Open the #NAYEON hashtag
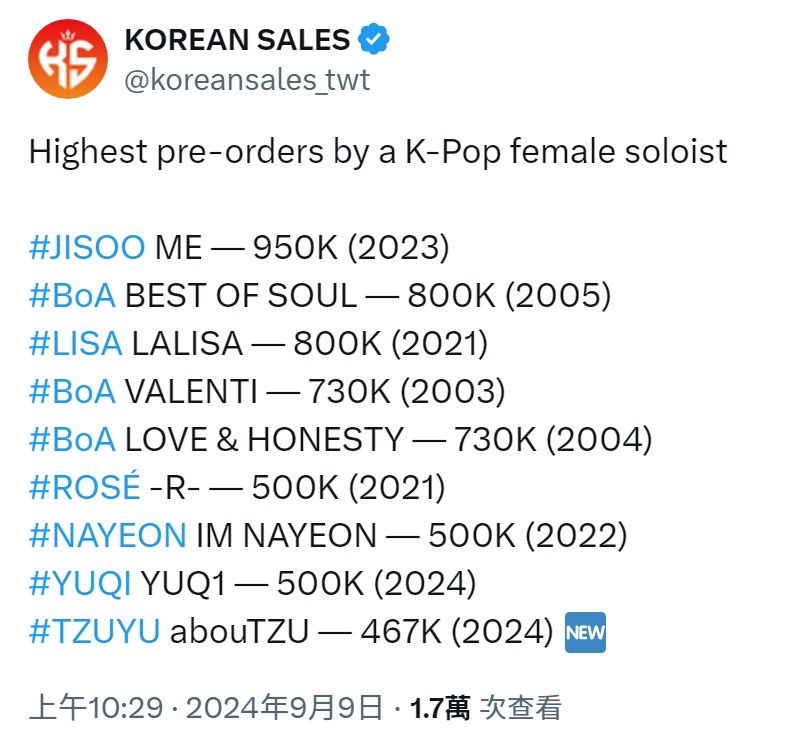This screenshot has width=806, height=754. coord(107,535)
